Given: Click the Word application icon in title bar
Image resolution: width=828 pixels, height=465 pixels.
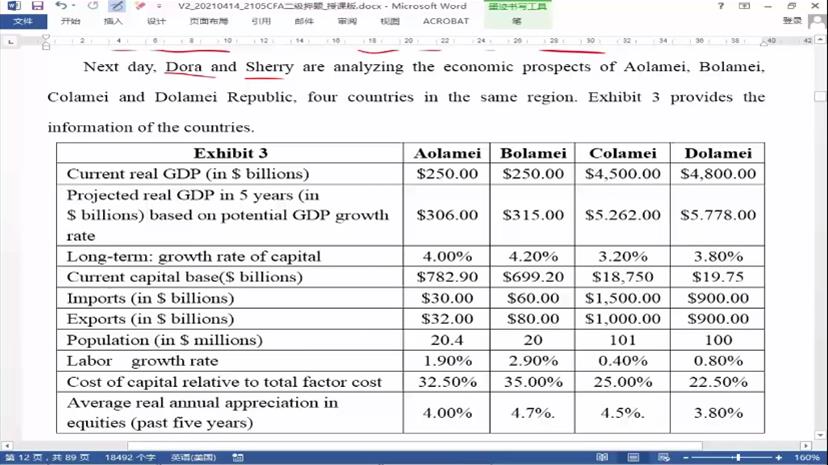Looking at the screenshot, I should pyautogui.click(x=14, y=6).
